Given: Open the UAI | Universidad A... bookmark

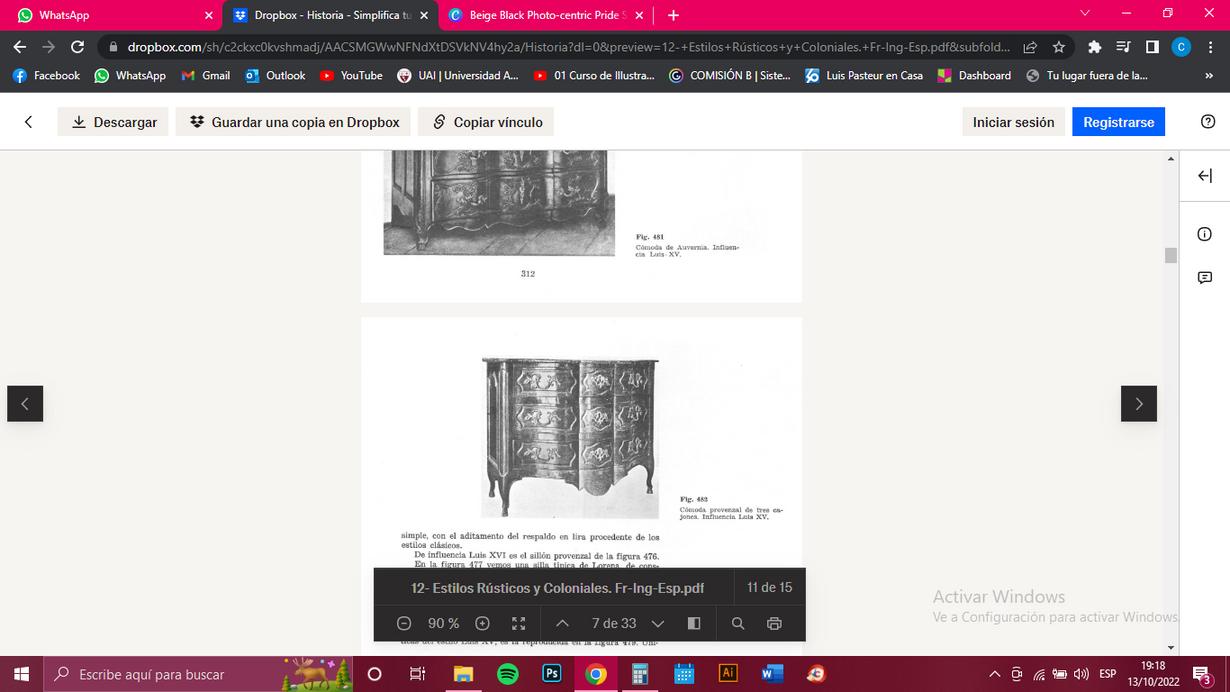Looking at the screenshot, I should click(458, 75).
